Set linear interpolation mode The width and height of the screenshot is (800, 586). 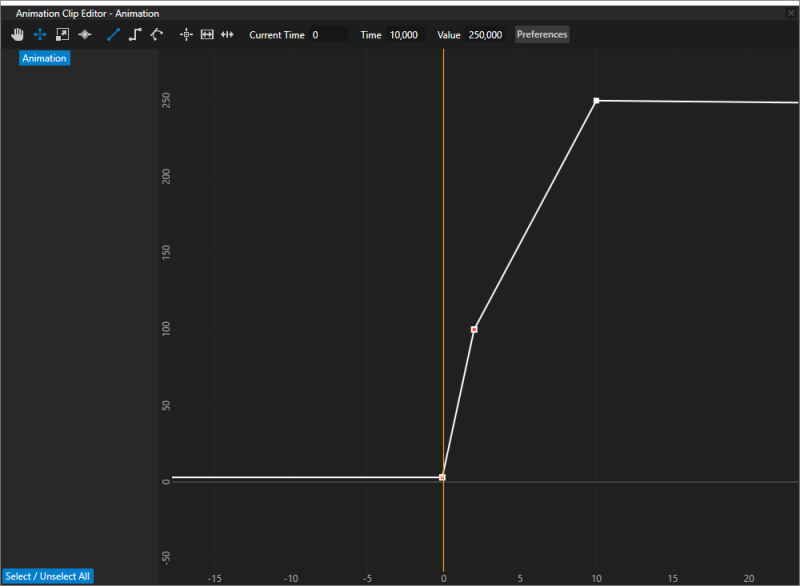point(113,34)
